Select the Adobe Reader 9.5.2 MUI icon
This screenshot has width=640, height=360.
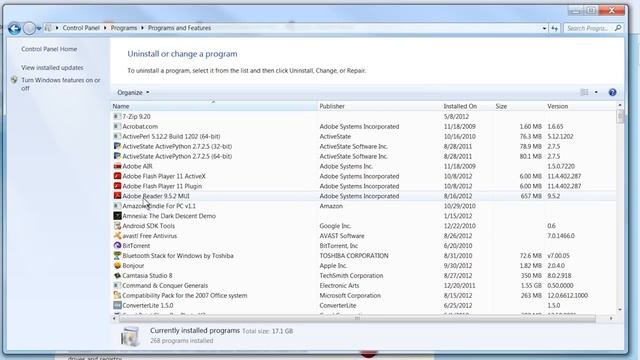117,196
